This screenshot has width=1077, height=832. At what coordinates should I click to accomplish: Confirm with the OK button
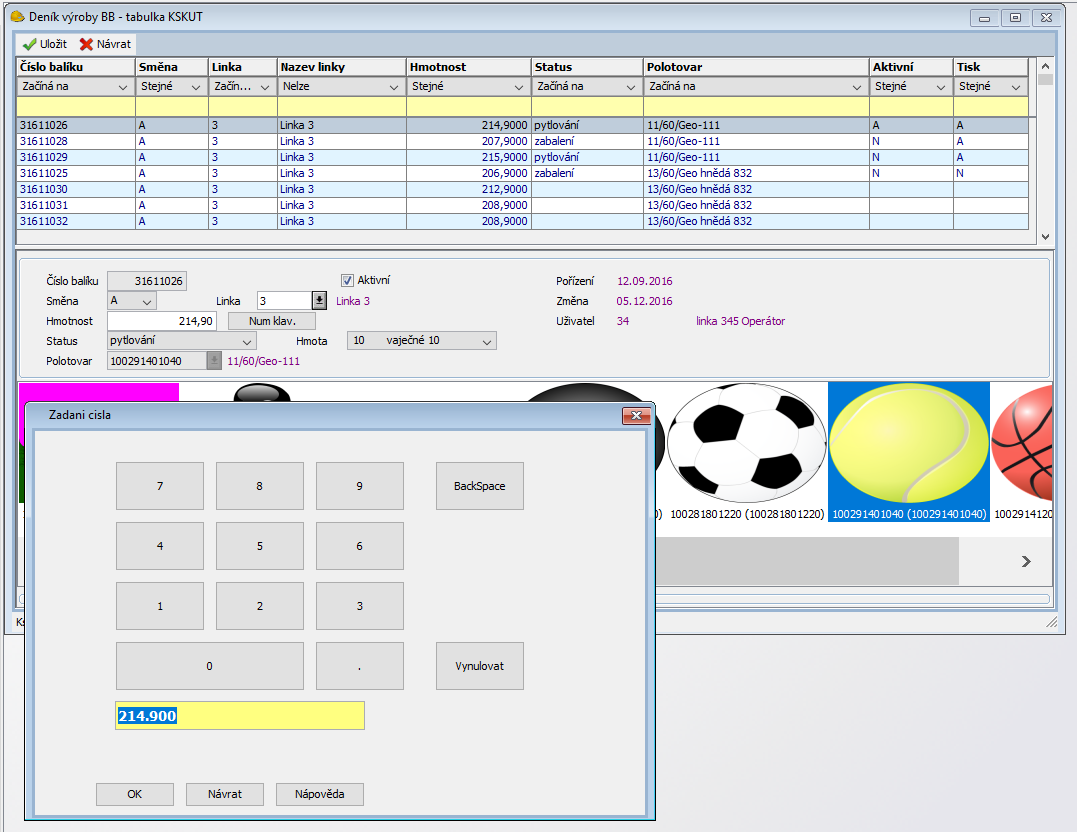(134, 794)
